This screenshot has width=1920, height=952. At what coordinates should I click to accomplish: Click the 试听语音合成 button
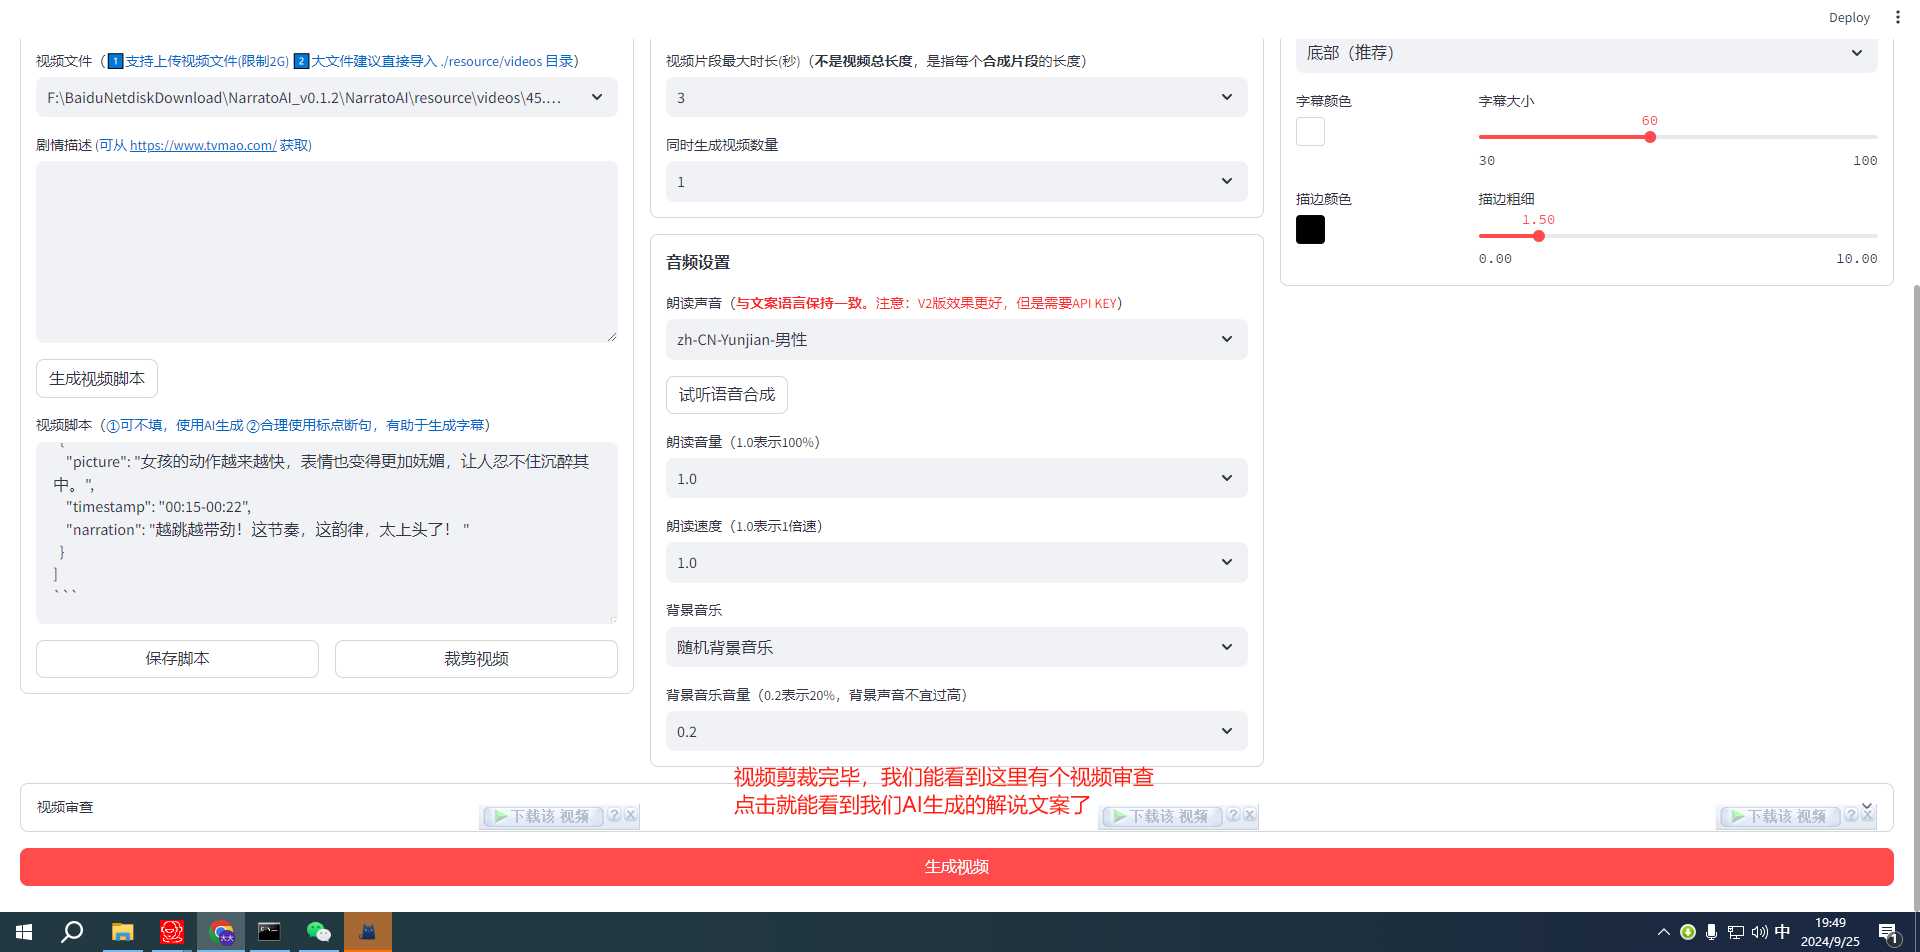[x=727, y=394]
